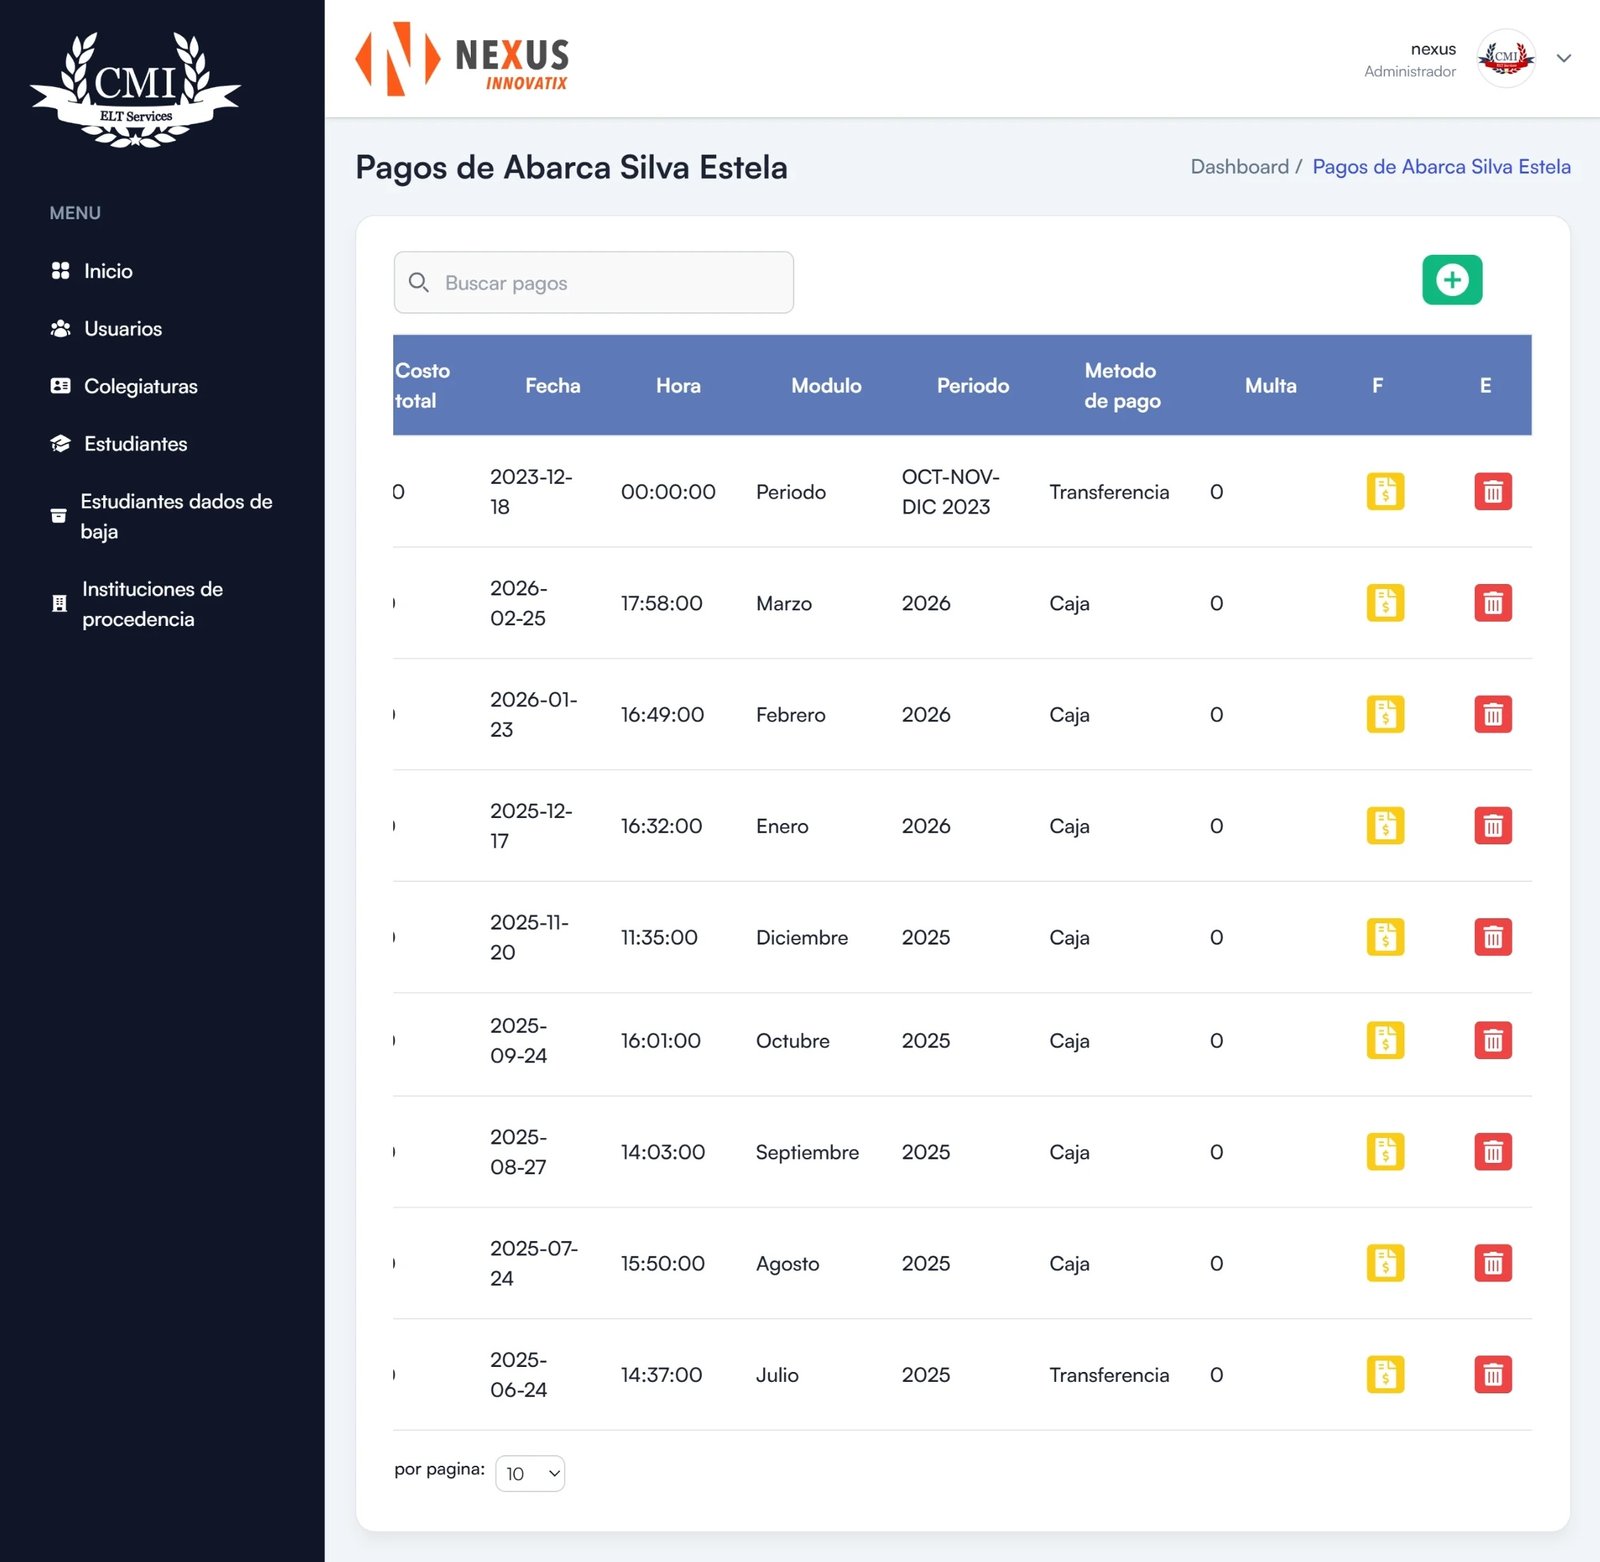Delete the Septiembre 2025 payment row
1600x1562 pixels.
1492,1152
